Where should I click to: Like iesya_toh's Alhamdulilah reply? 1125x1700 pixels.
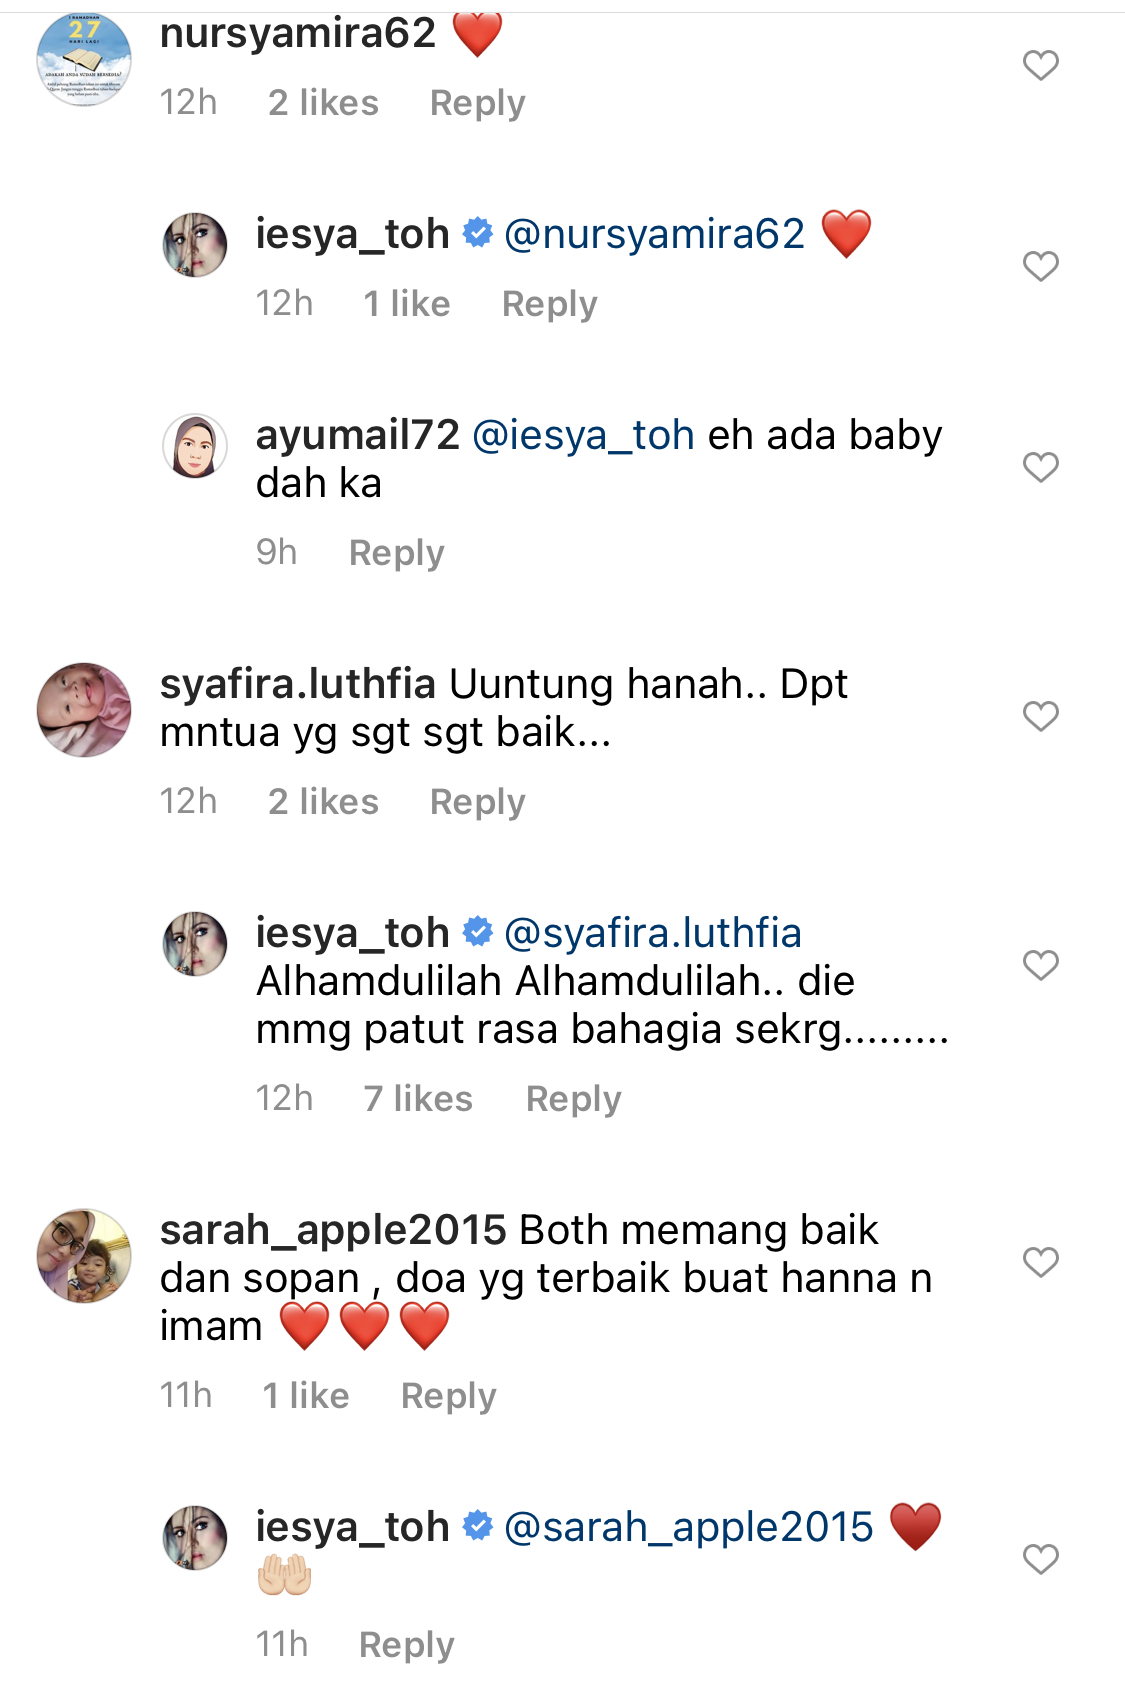pyautogui.click(x=1041, y=965)
